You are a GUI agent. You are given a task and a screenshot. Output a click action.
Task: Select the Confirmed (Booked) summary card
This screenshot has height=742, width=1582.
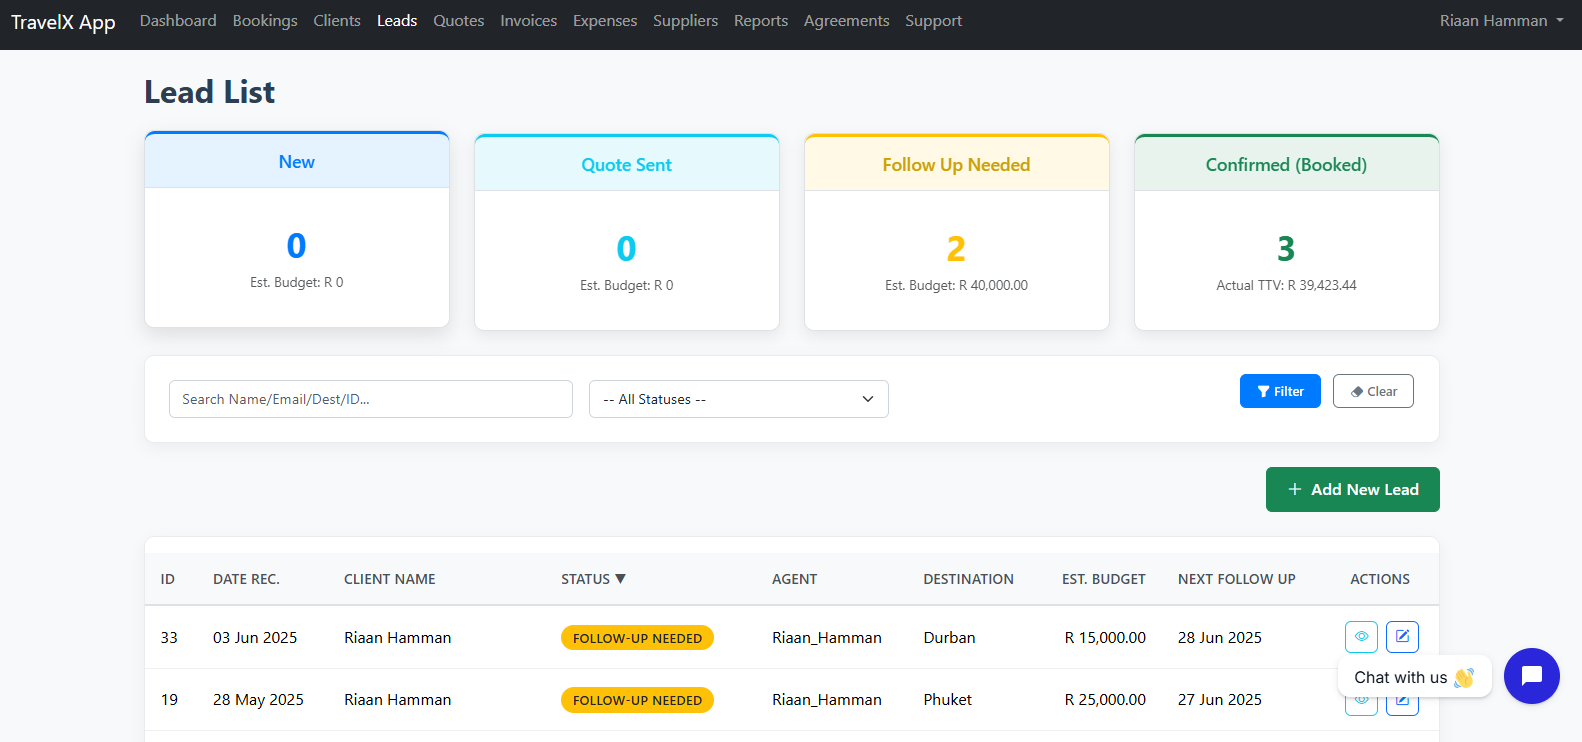point(1286,232)
